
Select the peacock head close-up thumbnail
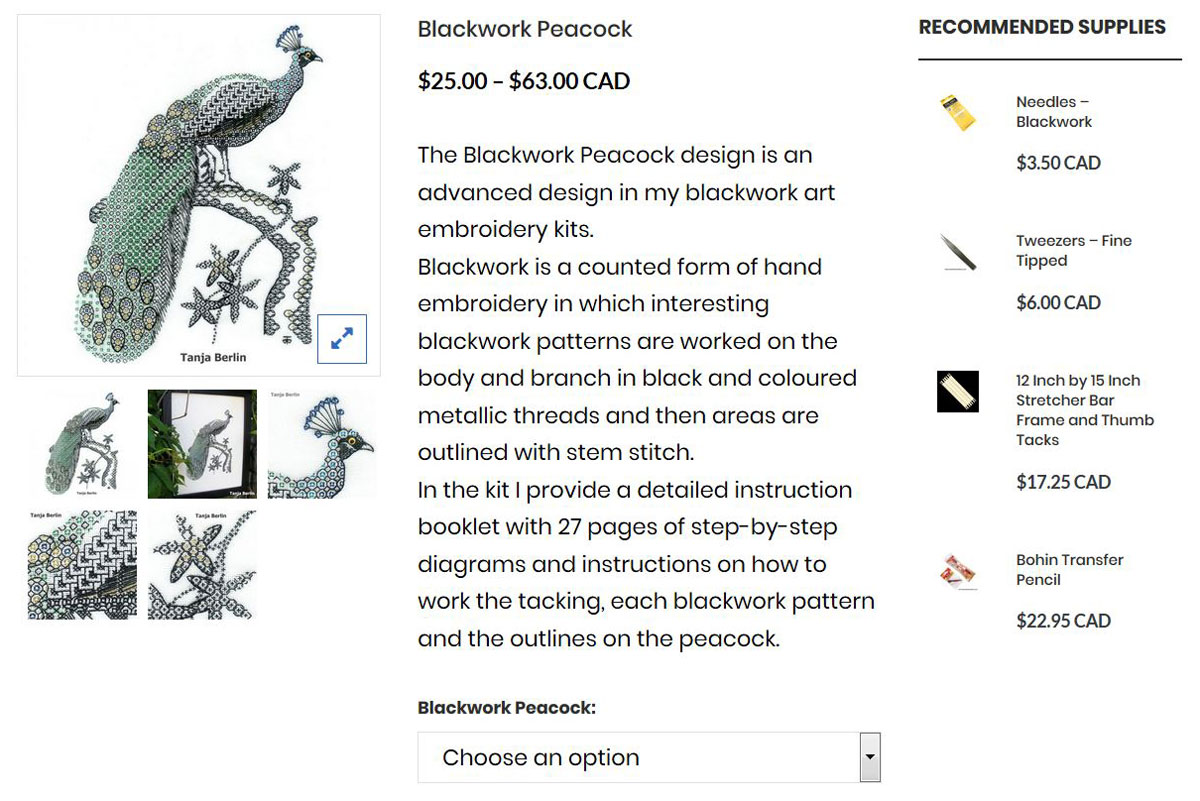[322, 444]
